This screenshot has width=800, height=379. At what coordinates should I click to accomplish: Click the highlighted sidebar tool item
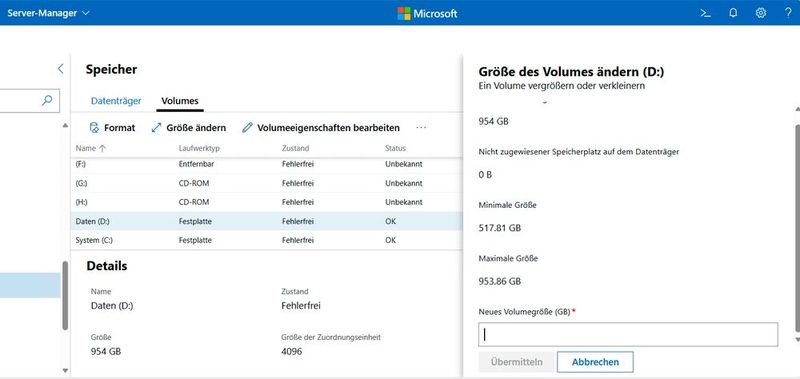click(30, 285)
